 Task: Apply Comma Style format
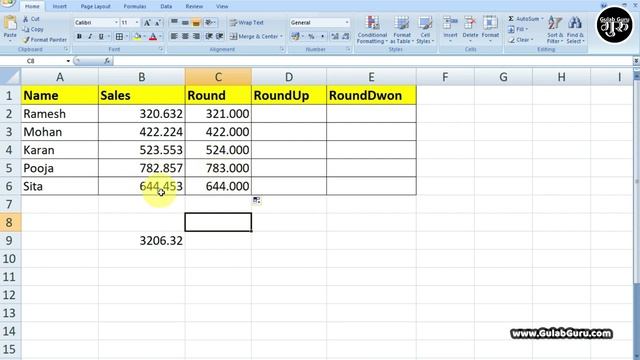(x=322, y=37)
